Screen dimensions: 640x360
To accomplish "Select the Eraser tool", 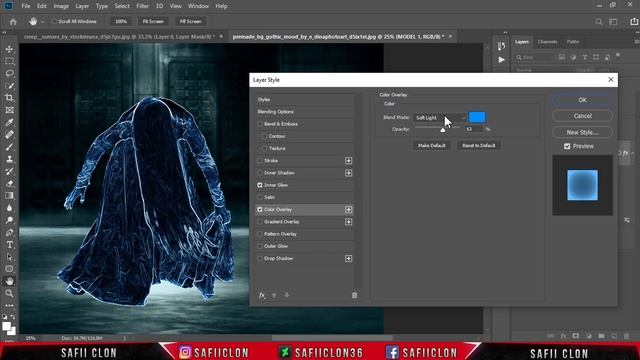I will (9, 184).
